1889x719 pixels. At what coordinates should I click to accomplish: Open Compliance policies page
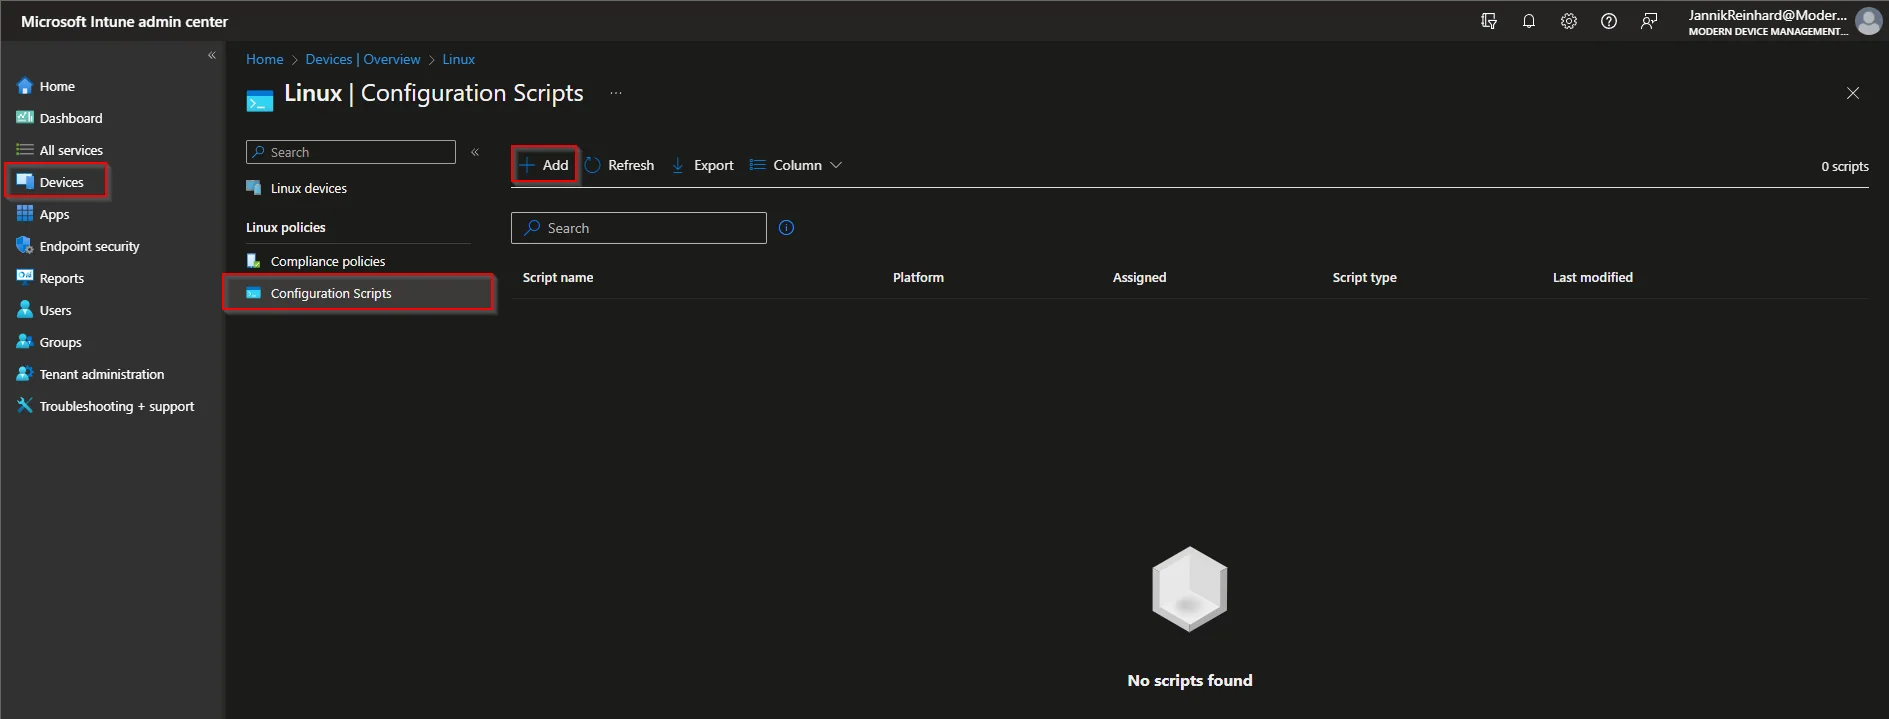coord(327,261)
